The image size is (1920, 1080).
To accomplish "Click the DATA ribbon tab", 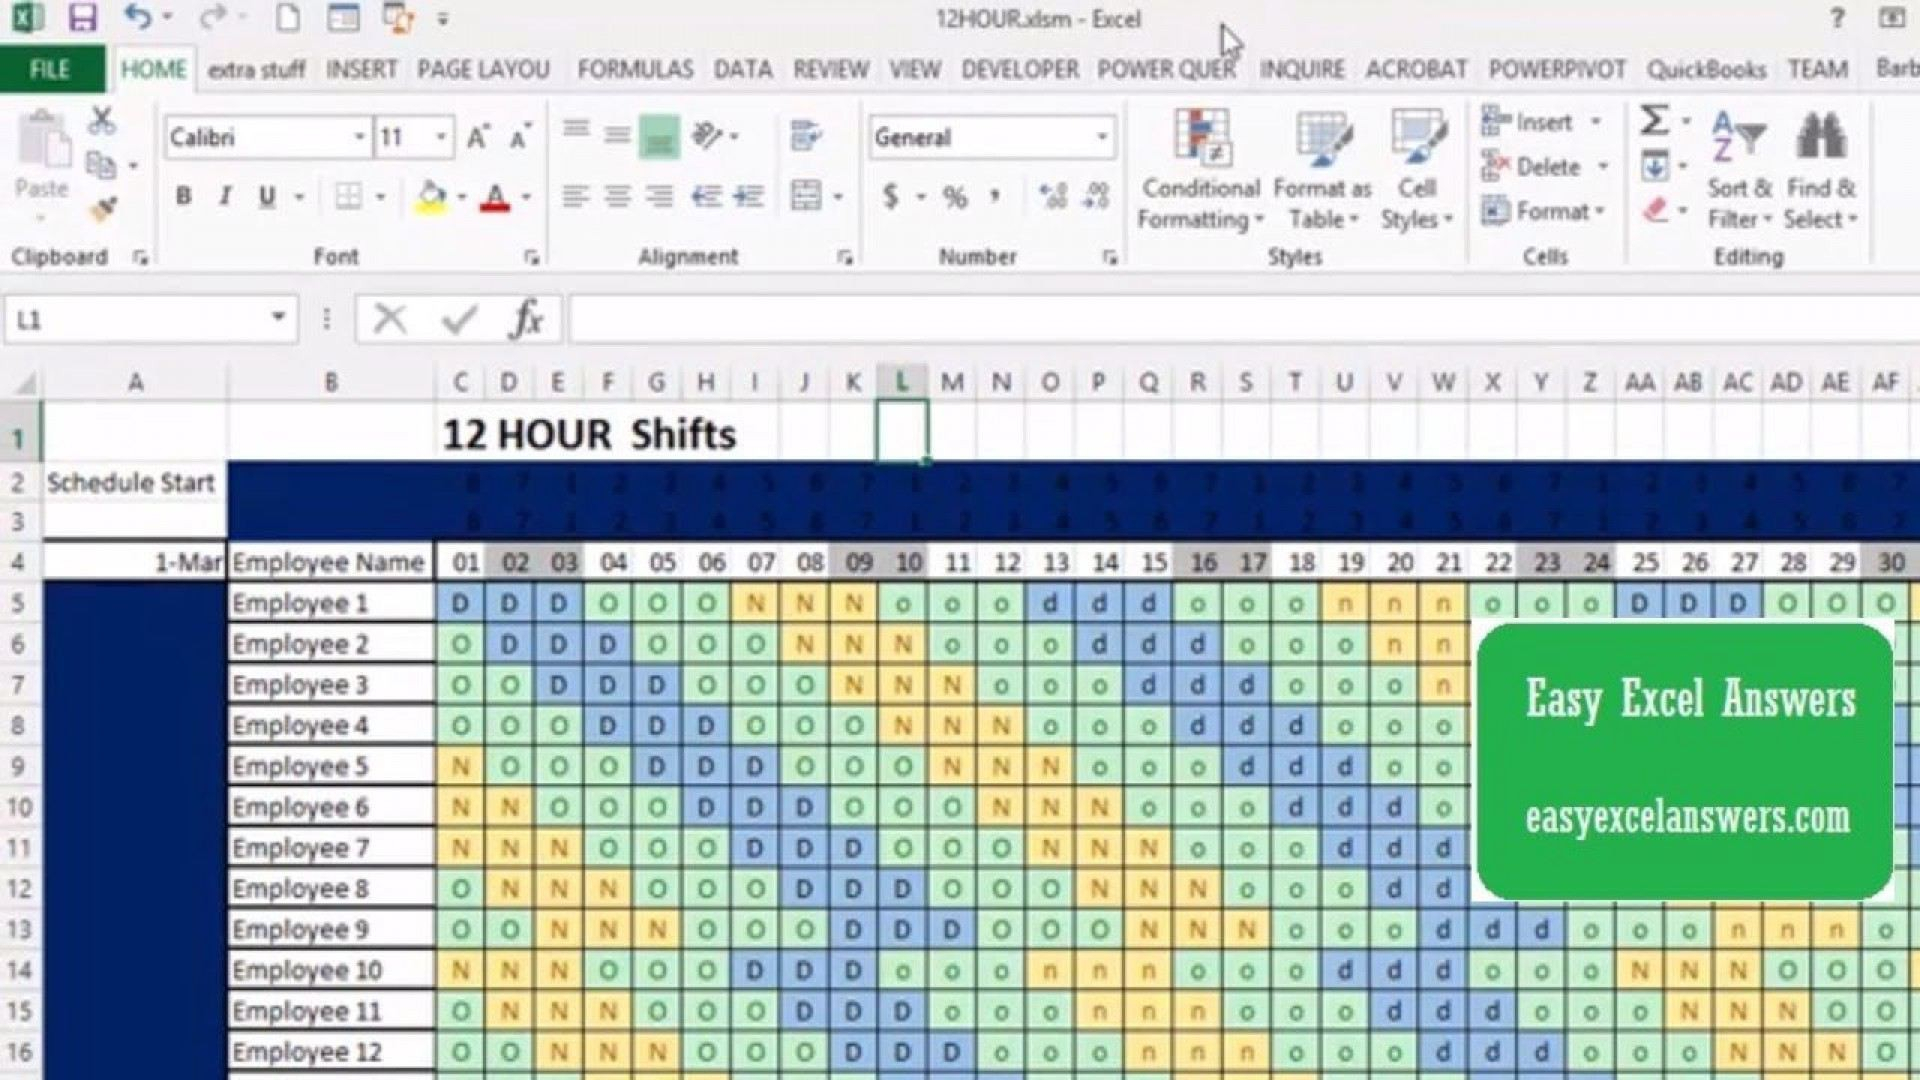I will (x=741, y=69).
